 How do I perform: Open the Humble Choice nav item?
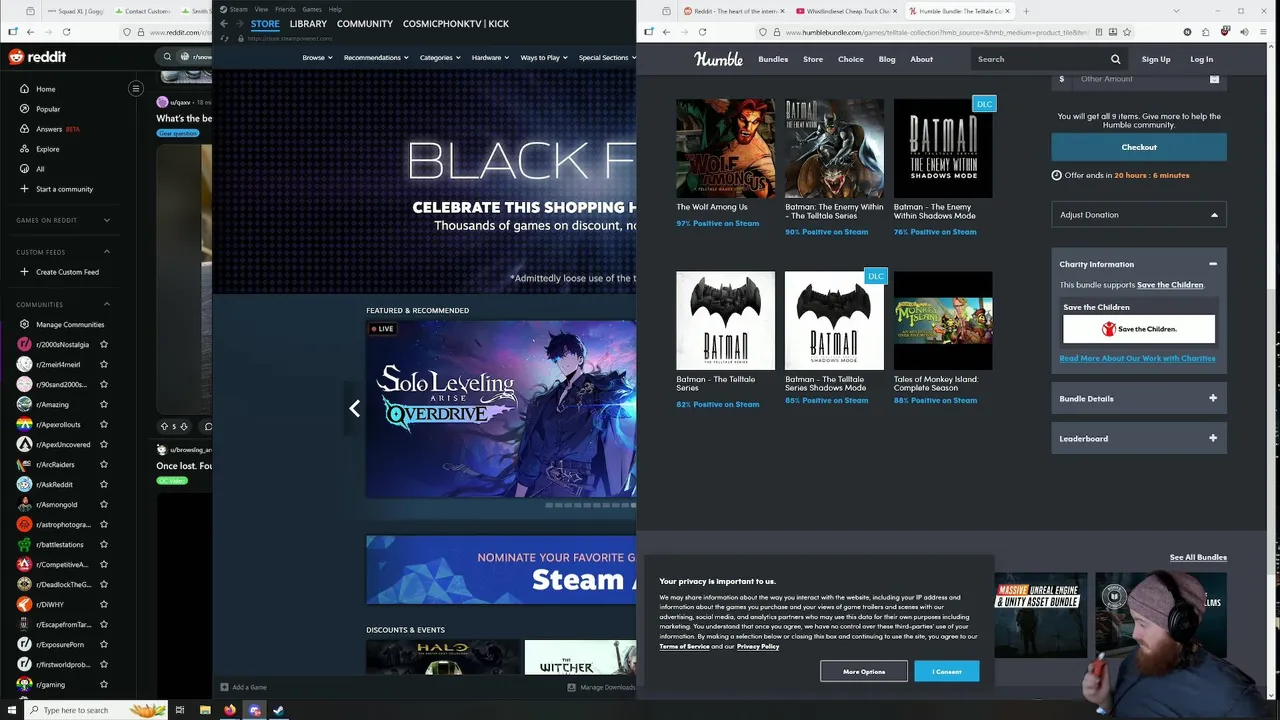coord(851,59)
